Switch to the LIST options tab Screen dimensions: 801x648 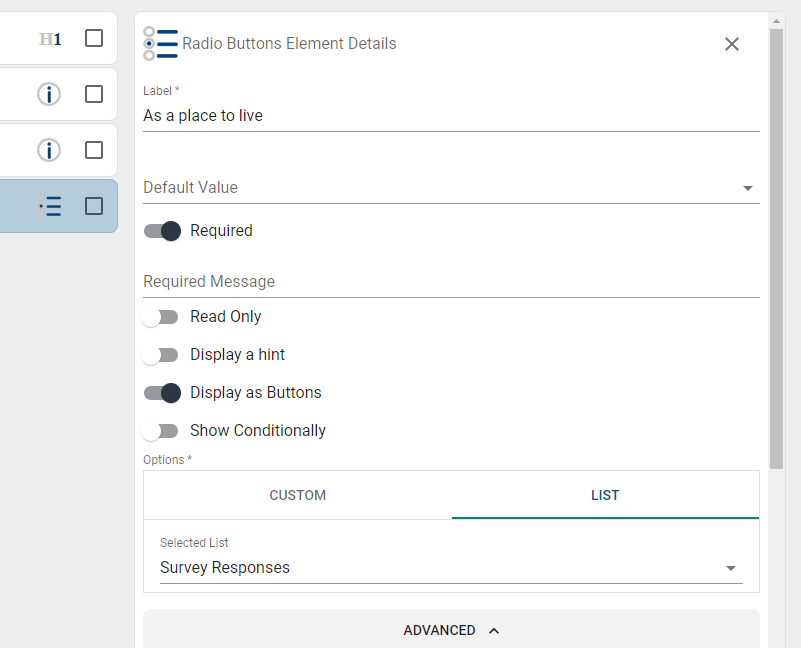[x=605, y=495]
